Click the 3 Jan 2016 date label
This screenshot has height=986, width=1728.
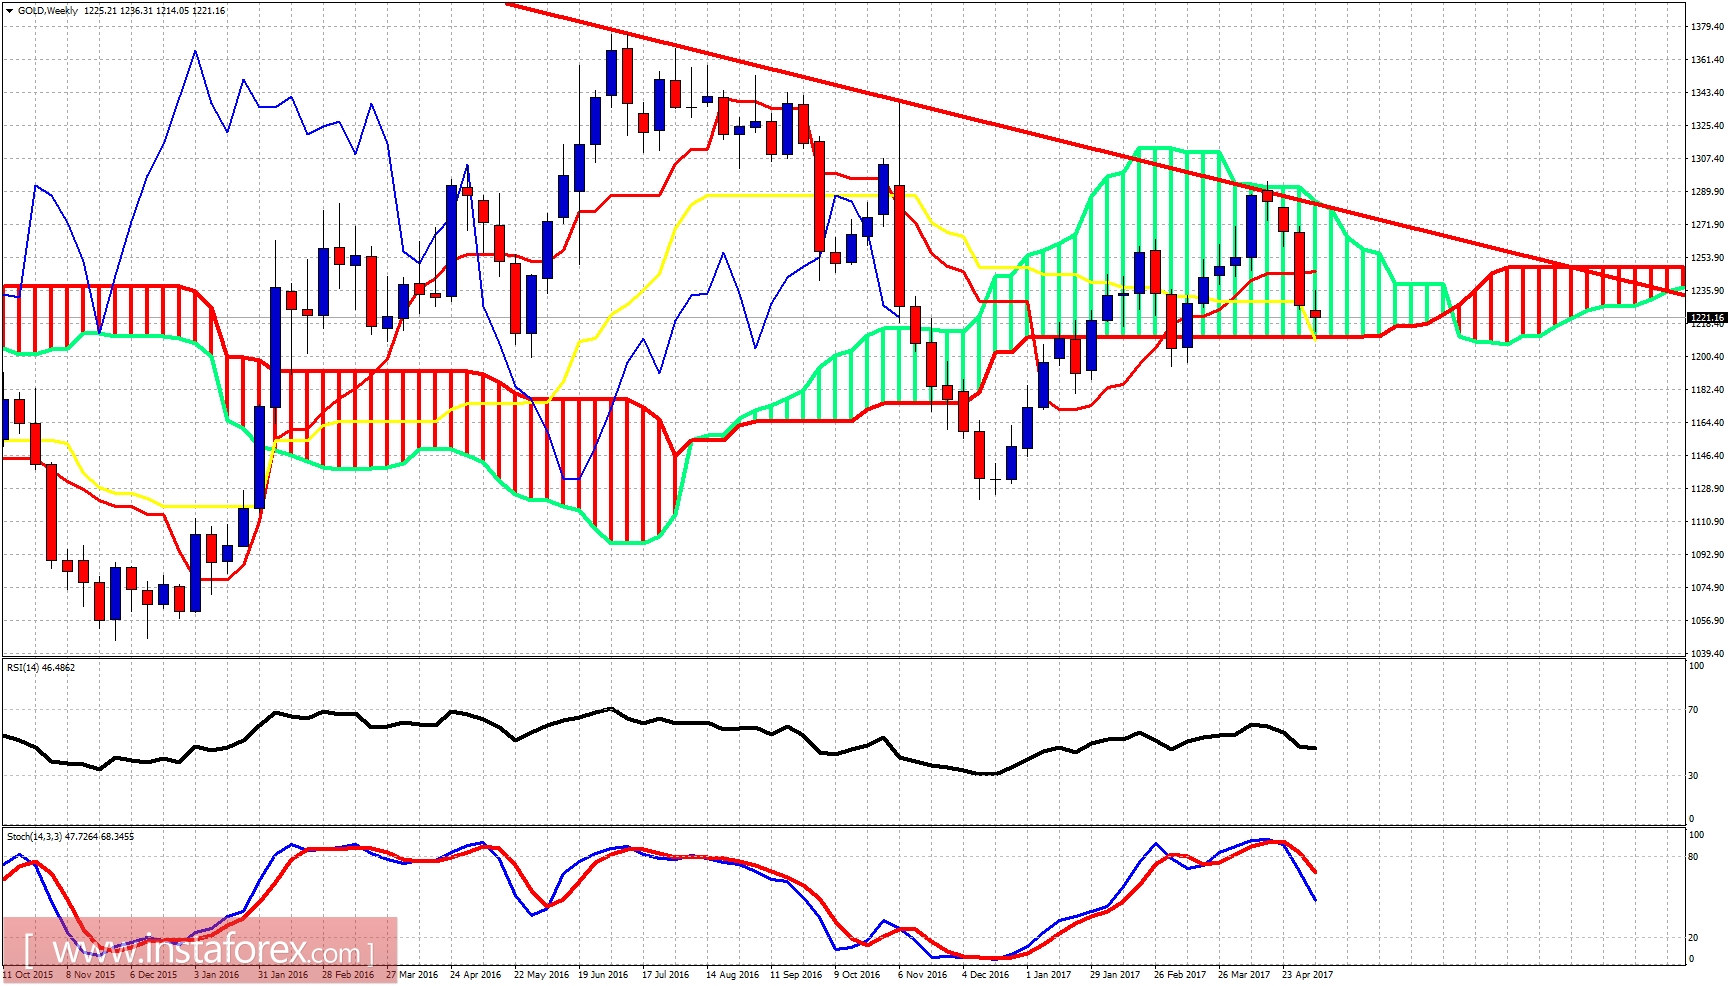(x=217, y=975)
